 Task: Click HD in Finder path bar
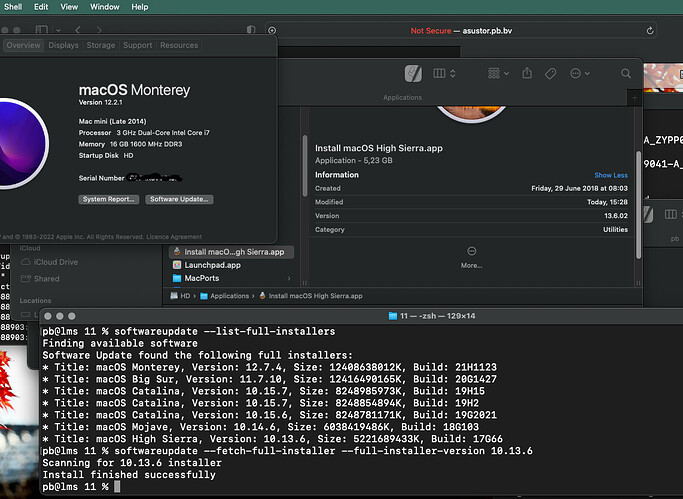pos(180,296)
